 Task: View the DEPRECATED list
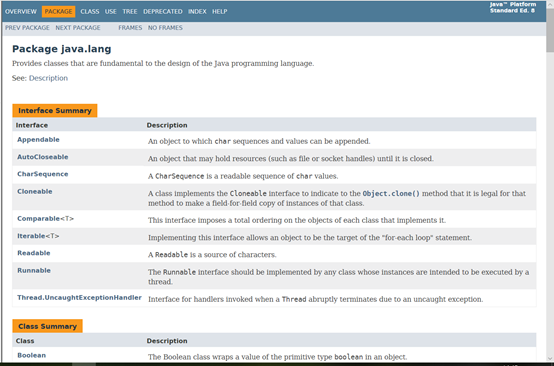click(x=163, y=12)
